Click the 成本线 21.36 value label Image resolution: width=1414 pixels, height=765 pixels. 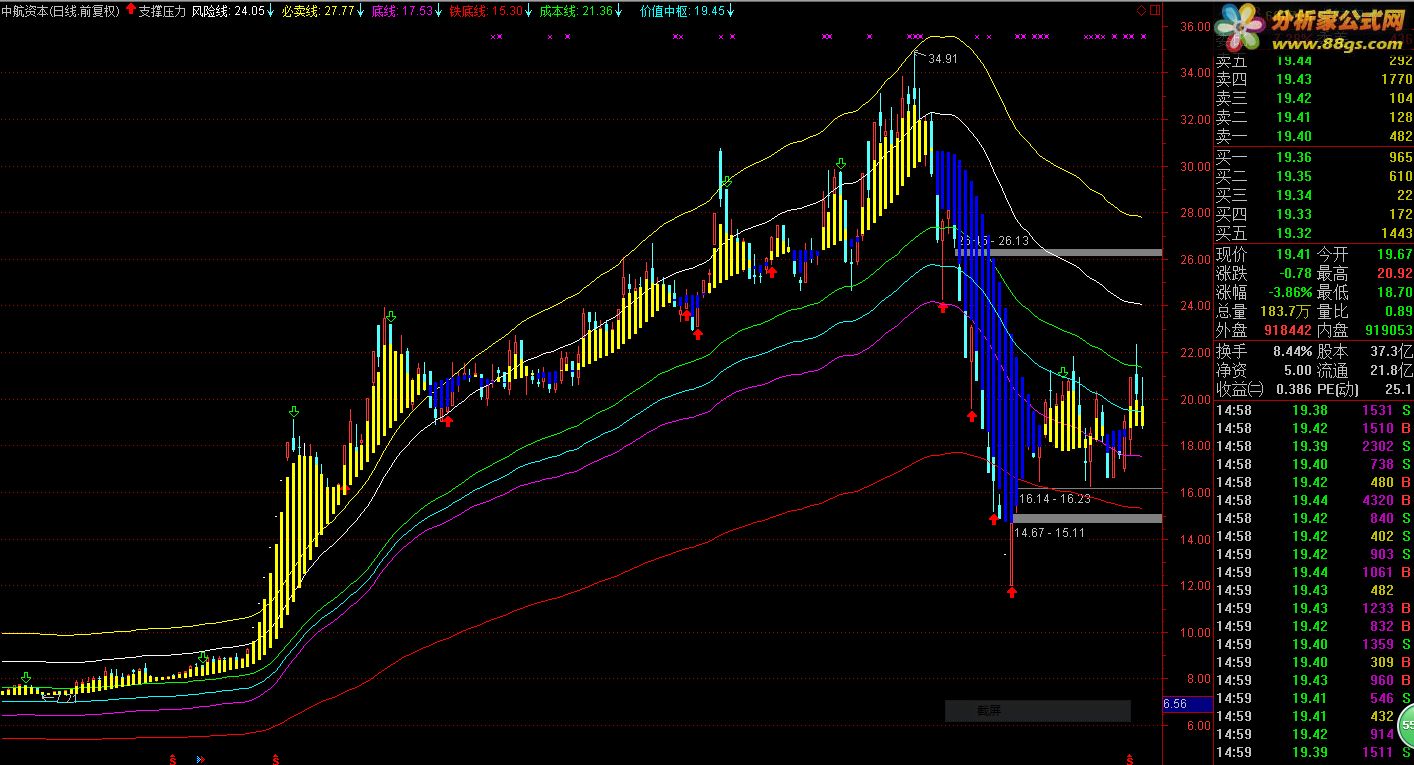click(577, 11)
